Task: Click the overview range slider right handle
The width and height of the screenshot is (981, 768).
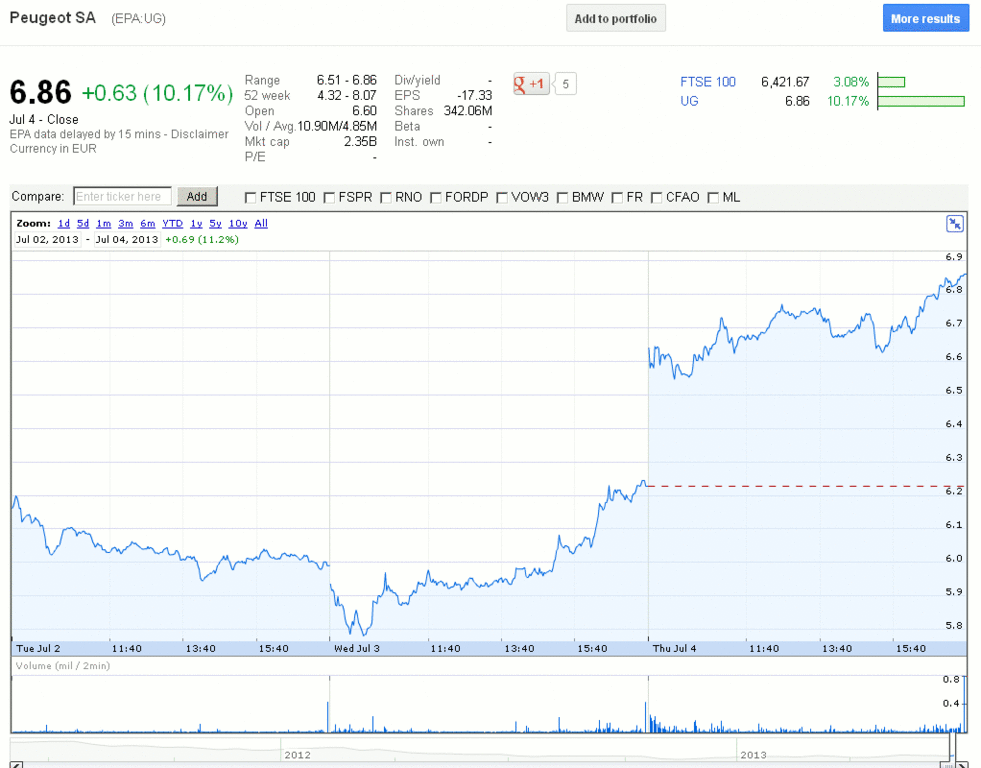Action: point(953,748)
